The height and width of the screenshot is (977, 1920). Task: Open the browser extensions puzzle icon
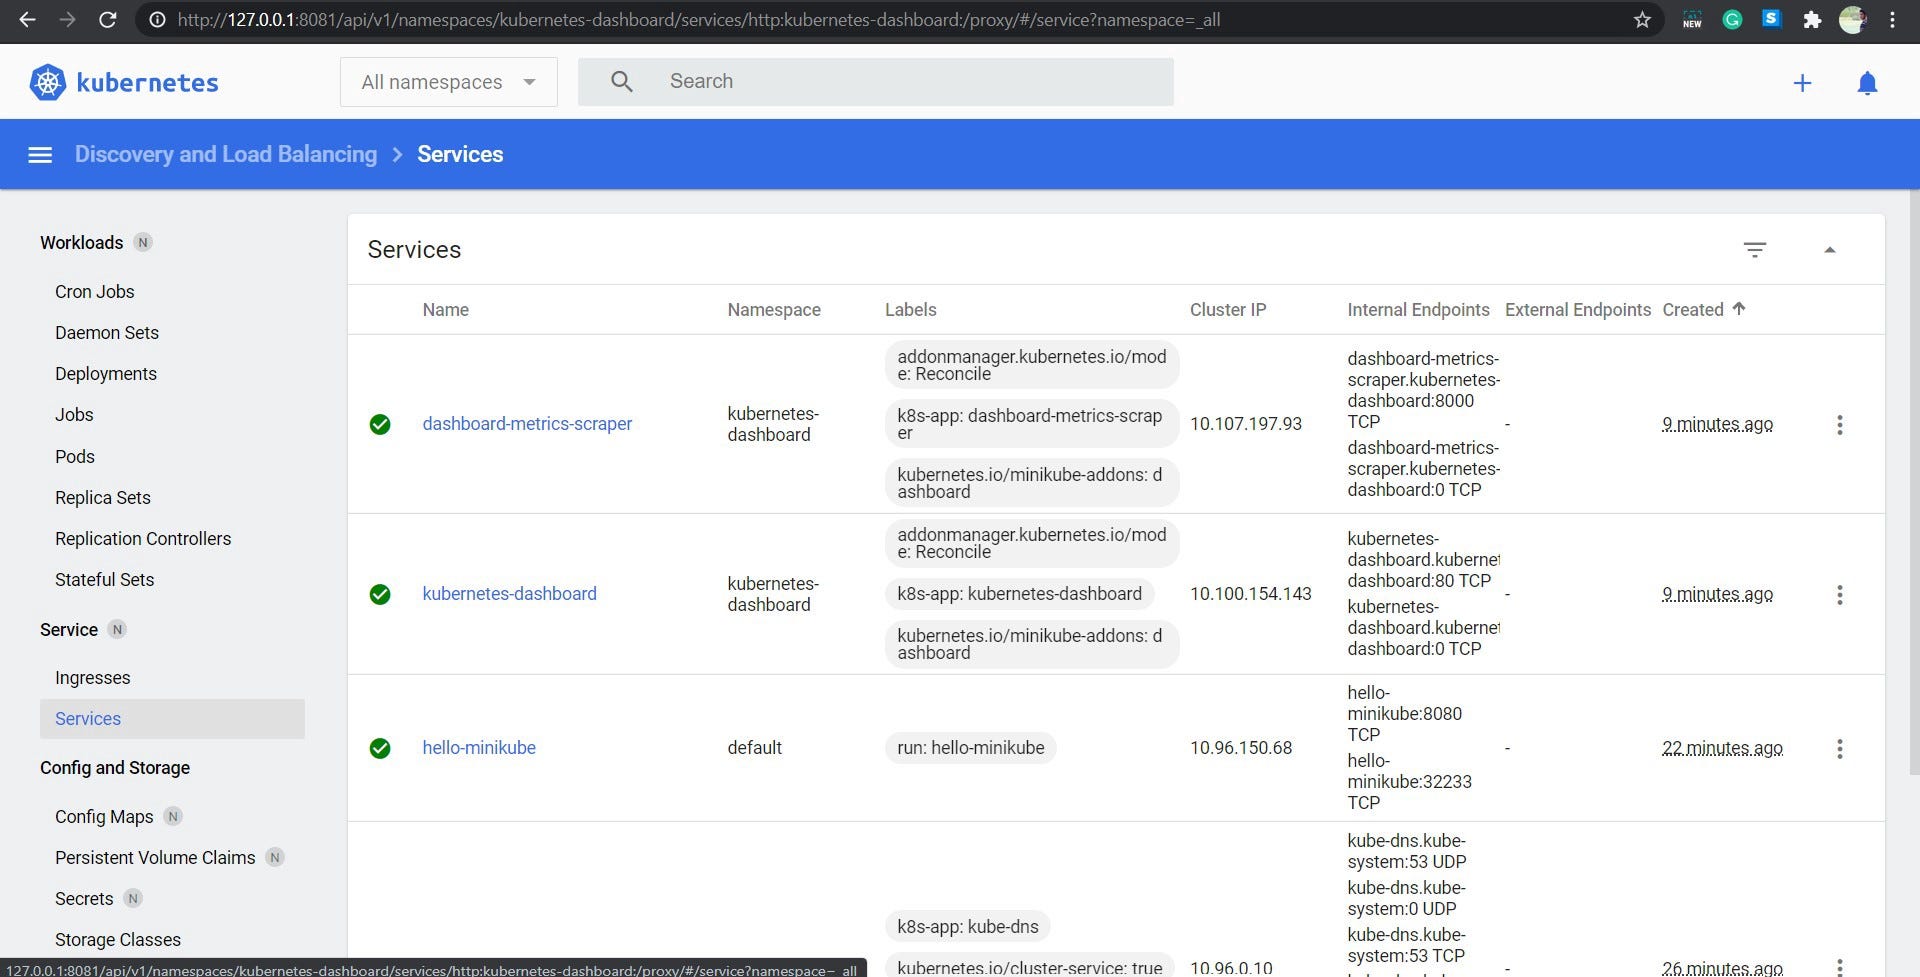(1812, 20)
